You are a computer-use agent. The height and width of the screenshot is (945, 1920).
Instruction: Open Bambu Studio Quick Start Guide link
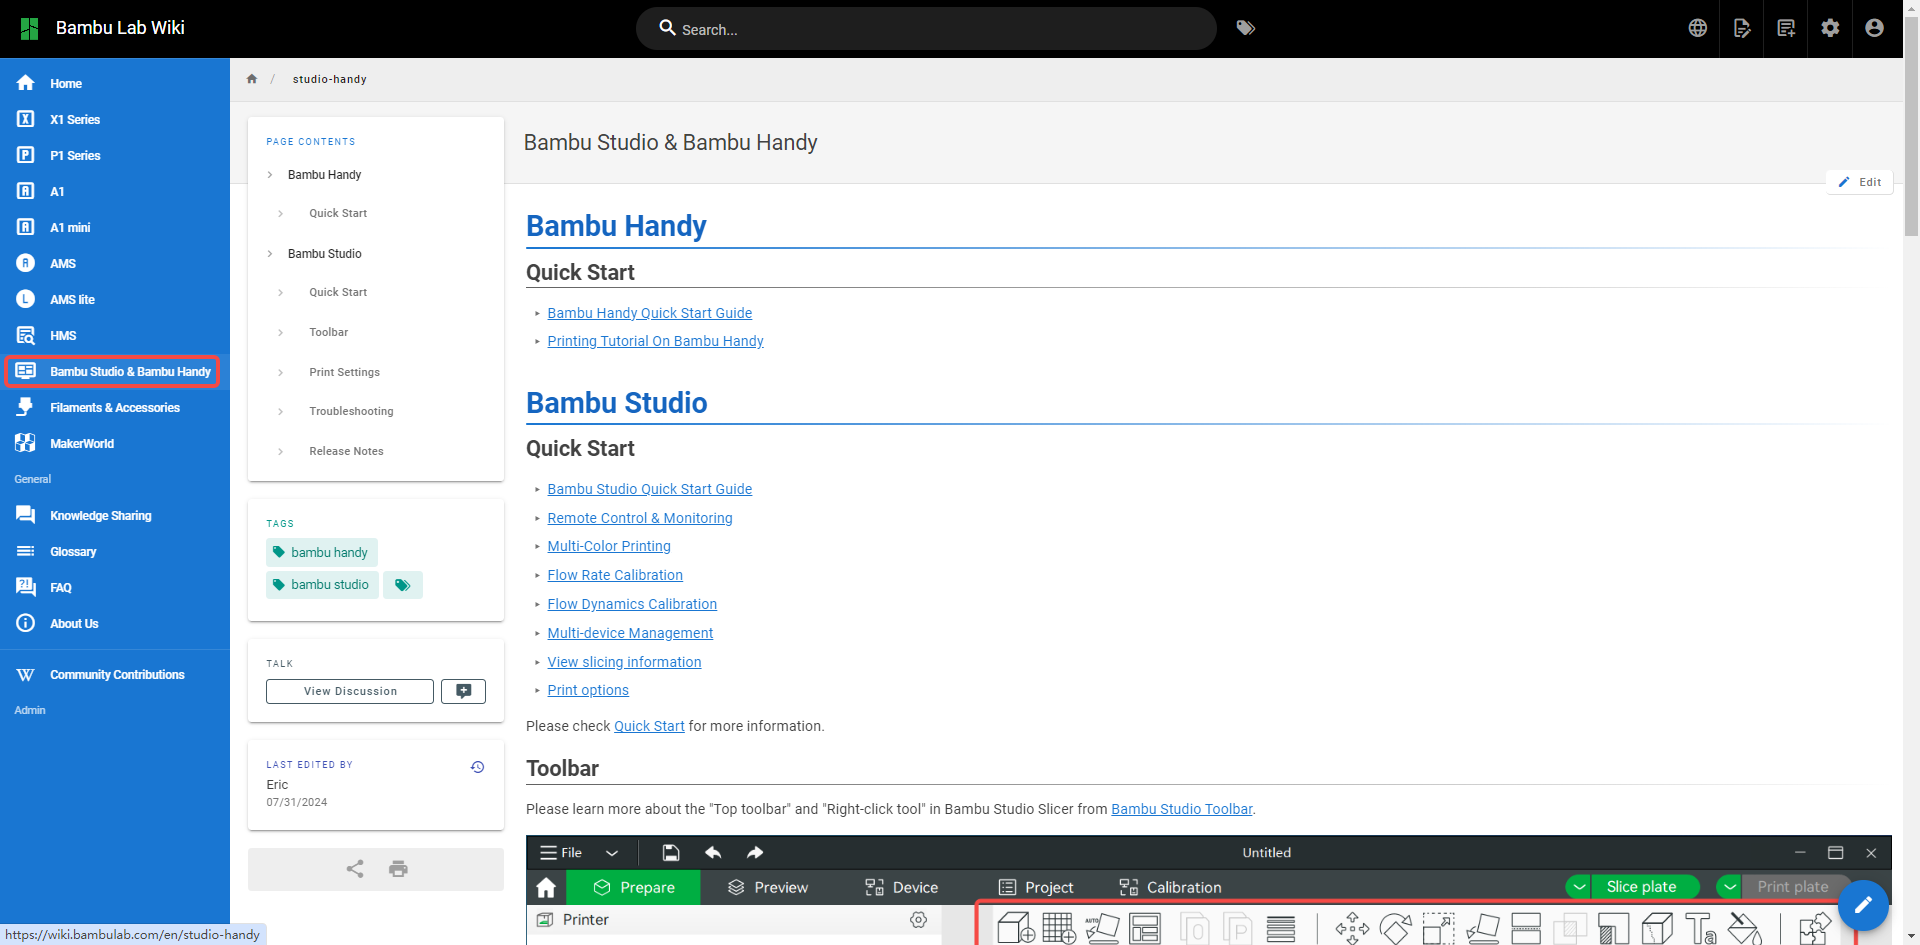(650, 489)
